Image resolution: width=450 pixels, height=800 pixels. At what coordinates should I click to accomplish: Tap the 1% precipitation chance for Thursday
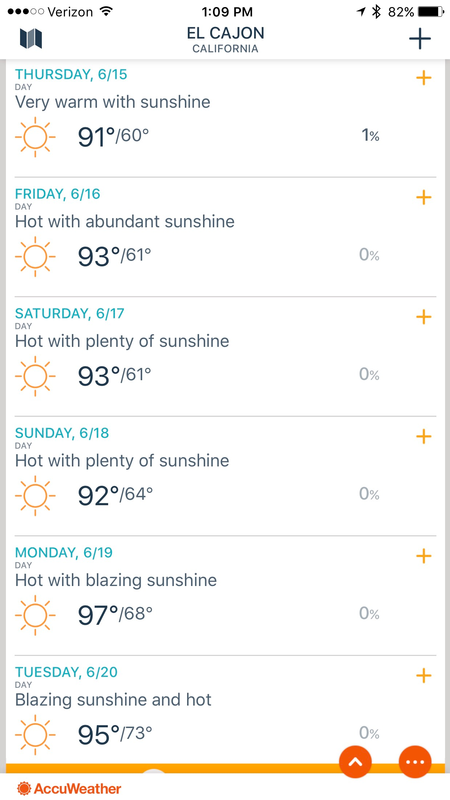click(370, 136)
